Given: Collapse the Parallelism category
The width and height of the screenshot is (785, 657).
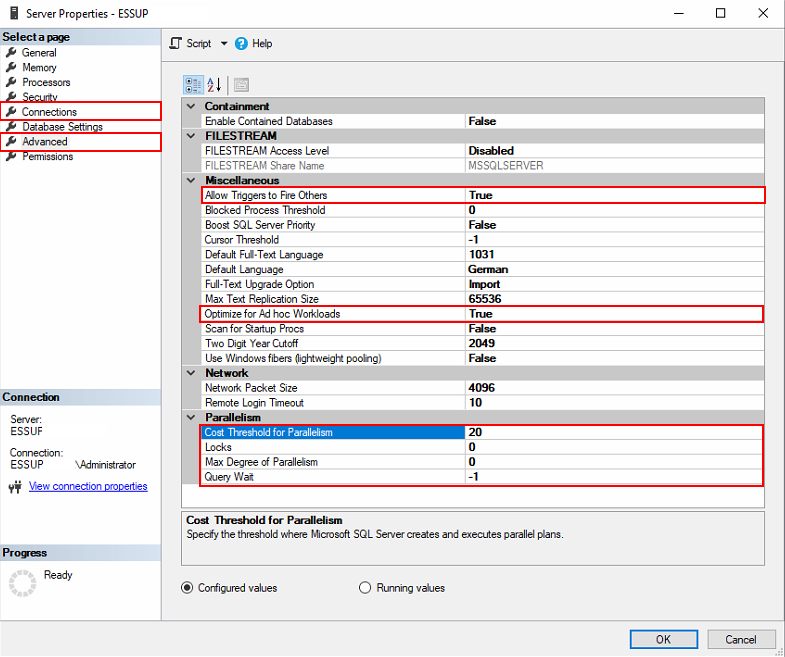Looking at the screenshot, I should pyautogui.click(x=192, y=417).
